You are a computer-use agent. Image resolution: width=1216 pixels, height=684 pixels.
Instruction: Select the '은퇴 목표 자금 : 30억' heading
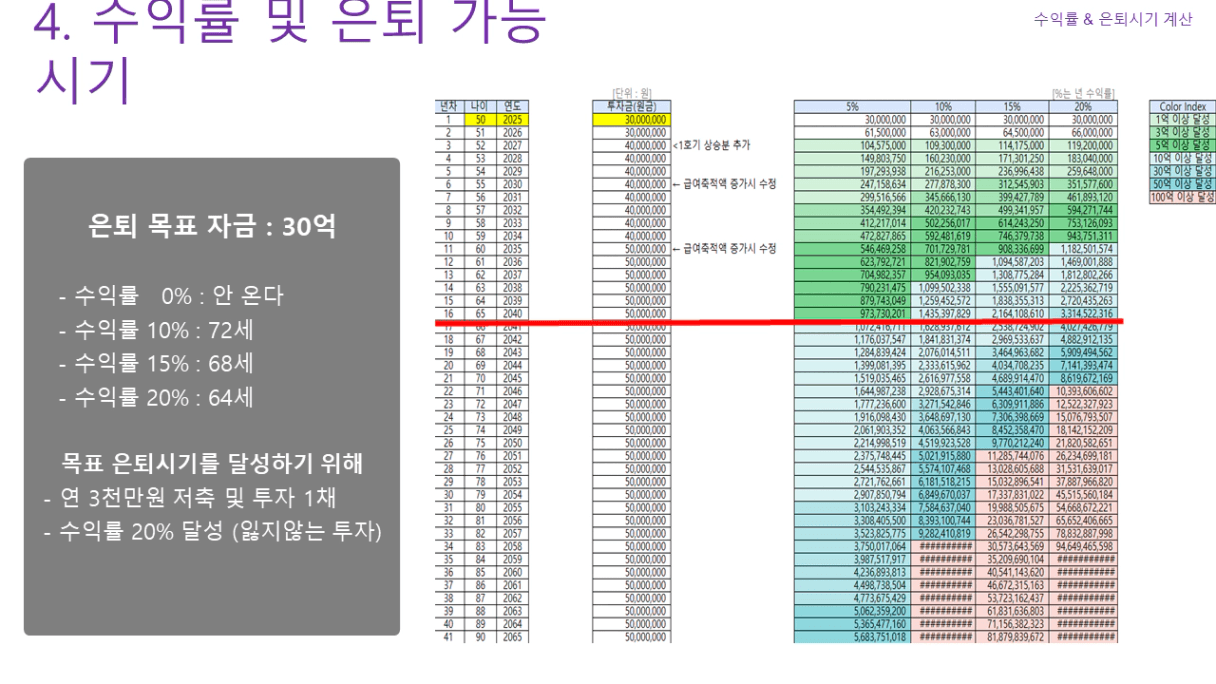pyautogui.click(x=212, y=227)
